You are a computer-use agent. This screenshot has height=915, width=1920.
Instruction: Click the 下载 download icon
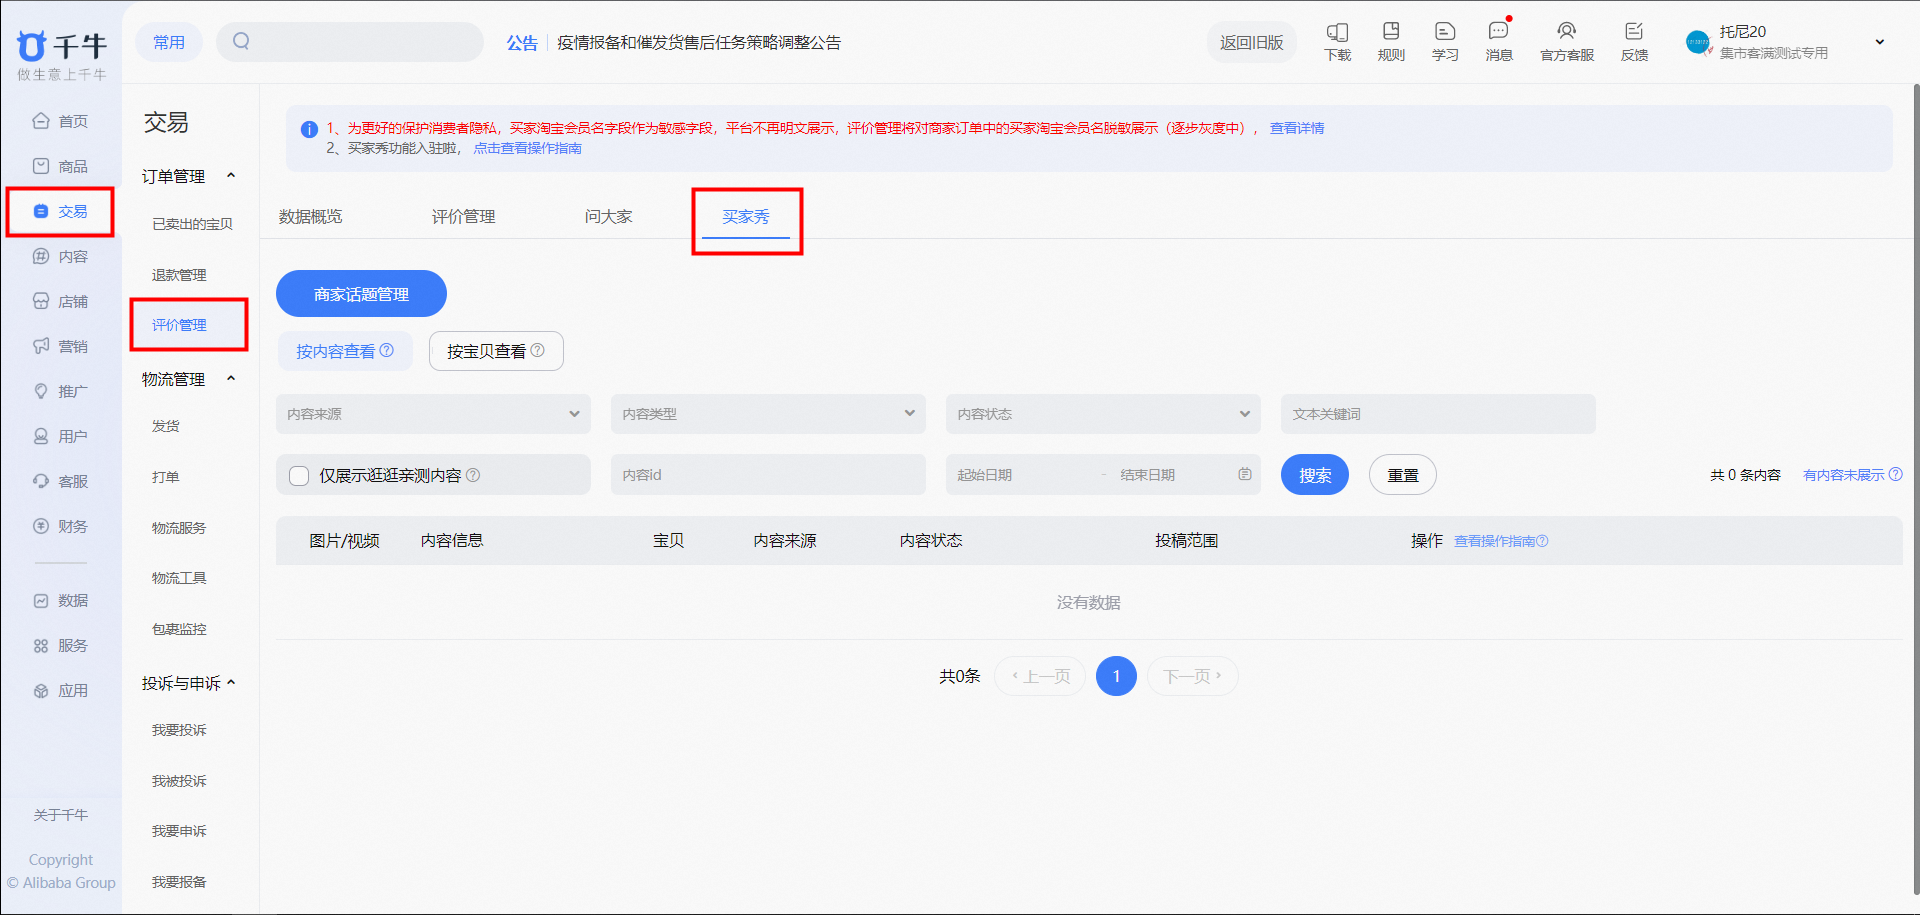(1337, 32)
